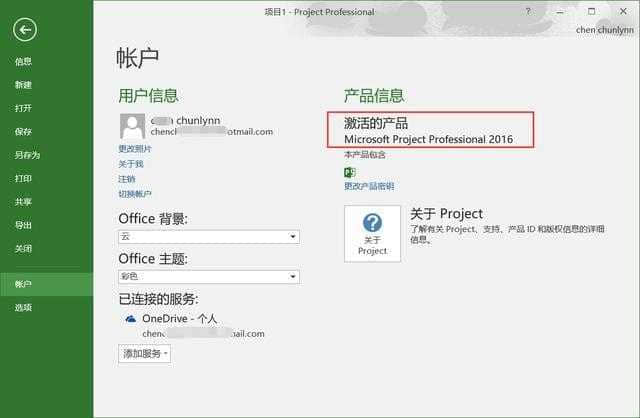Click the back arrow circle icon
The image size is (640, 418).
coord(25,29)
